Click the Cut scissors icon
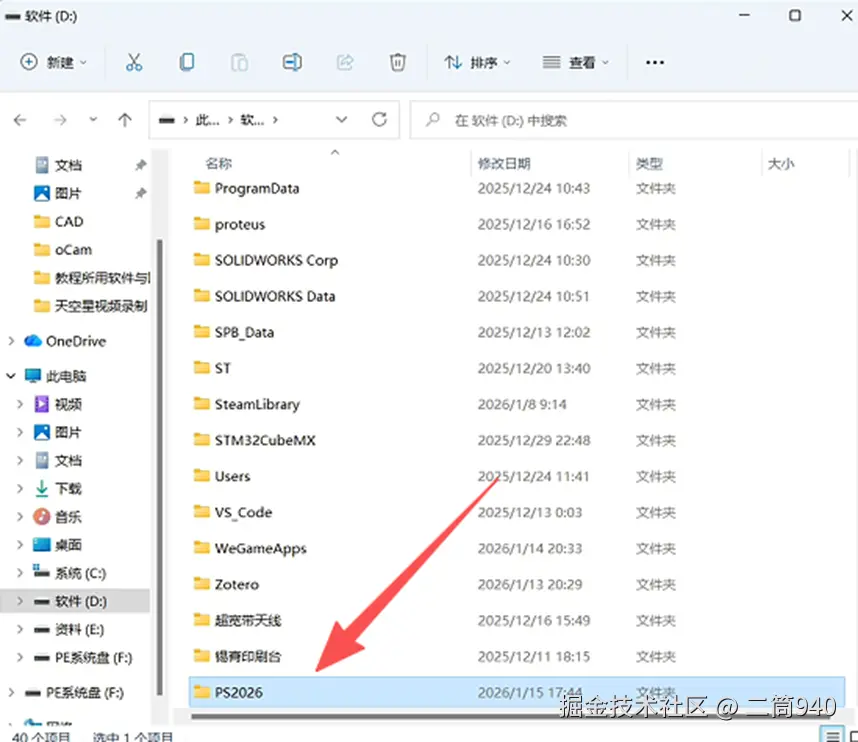Viewport: 858px width, 742px height. pos(134,62)
